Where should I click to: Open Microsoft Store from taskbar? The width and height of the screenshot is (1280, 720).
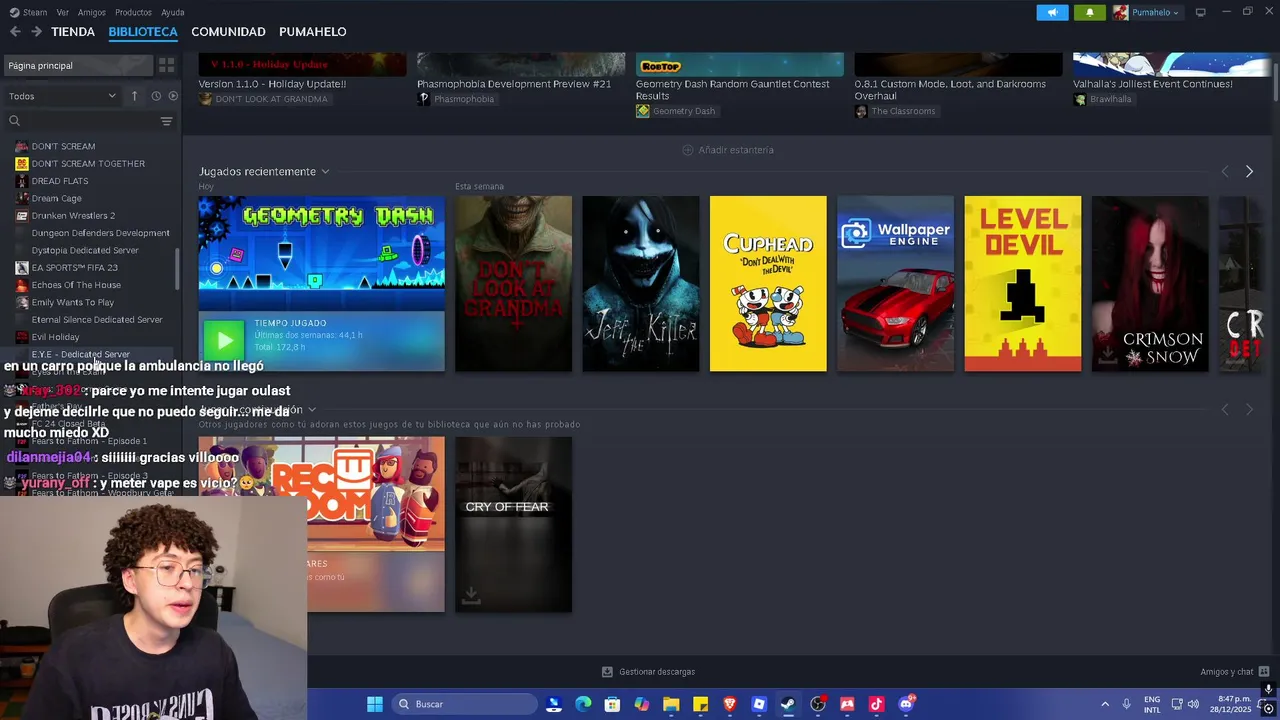point(612,704)
